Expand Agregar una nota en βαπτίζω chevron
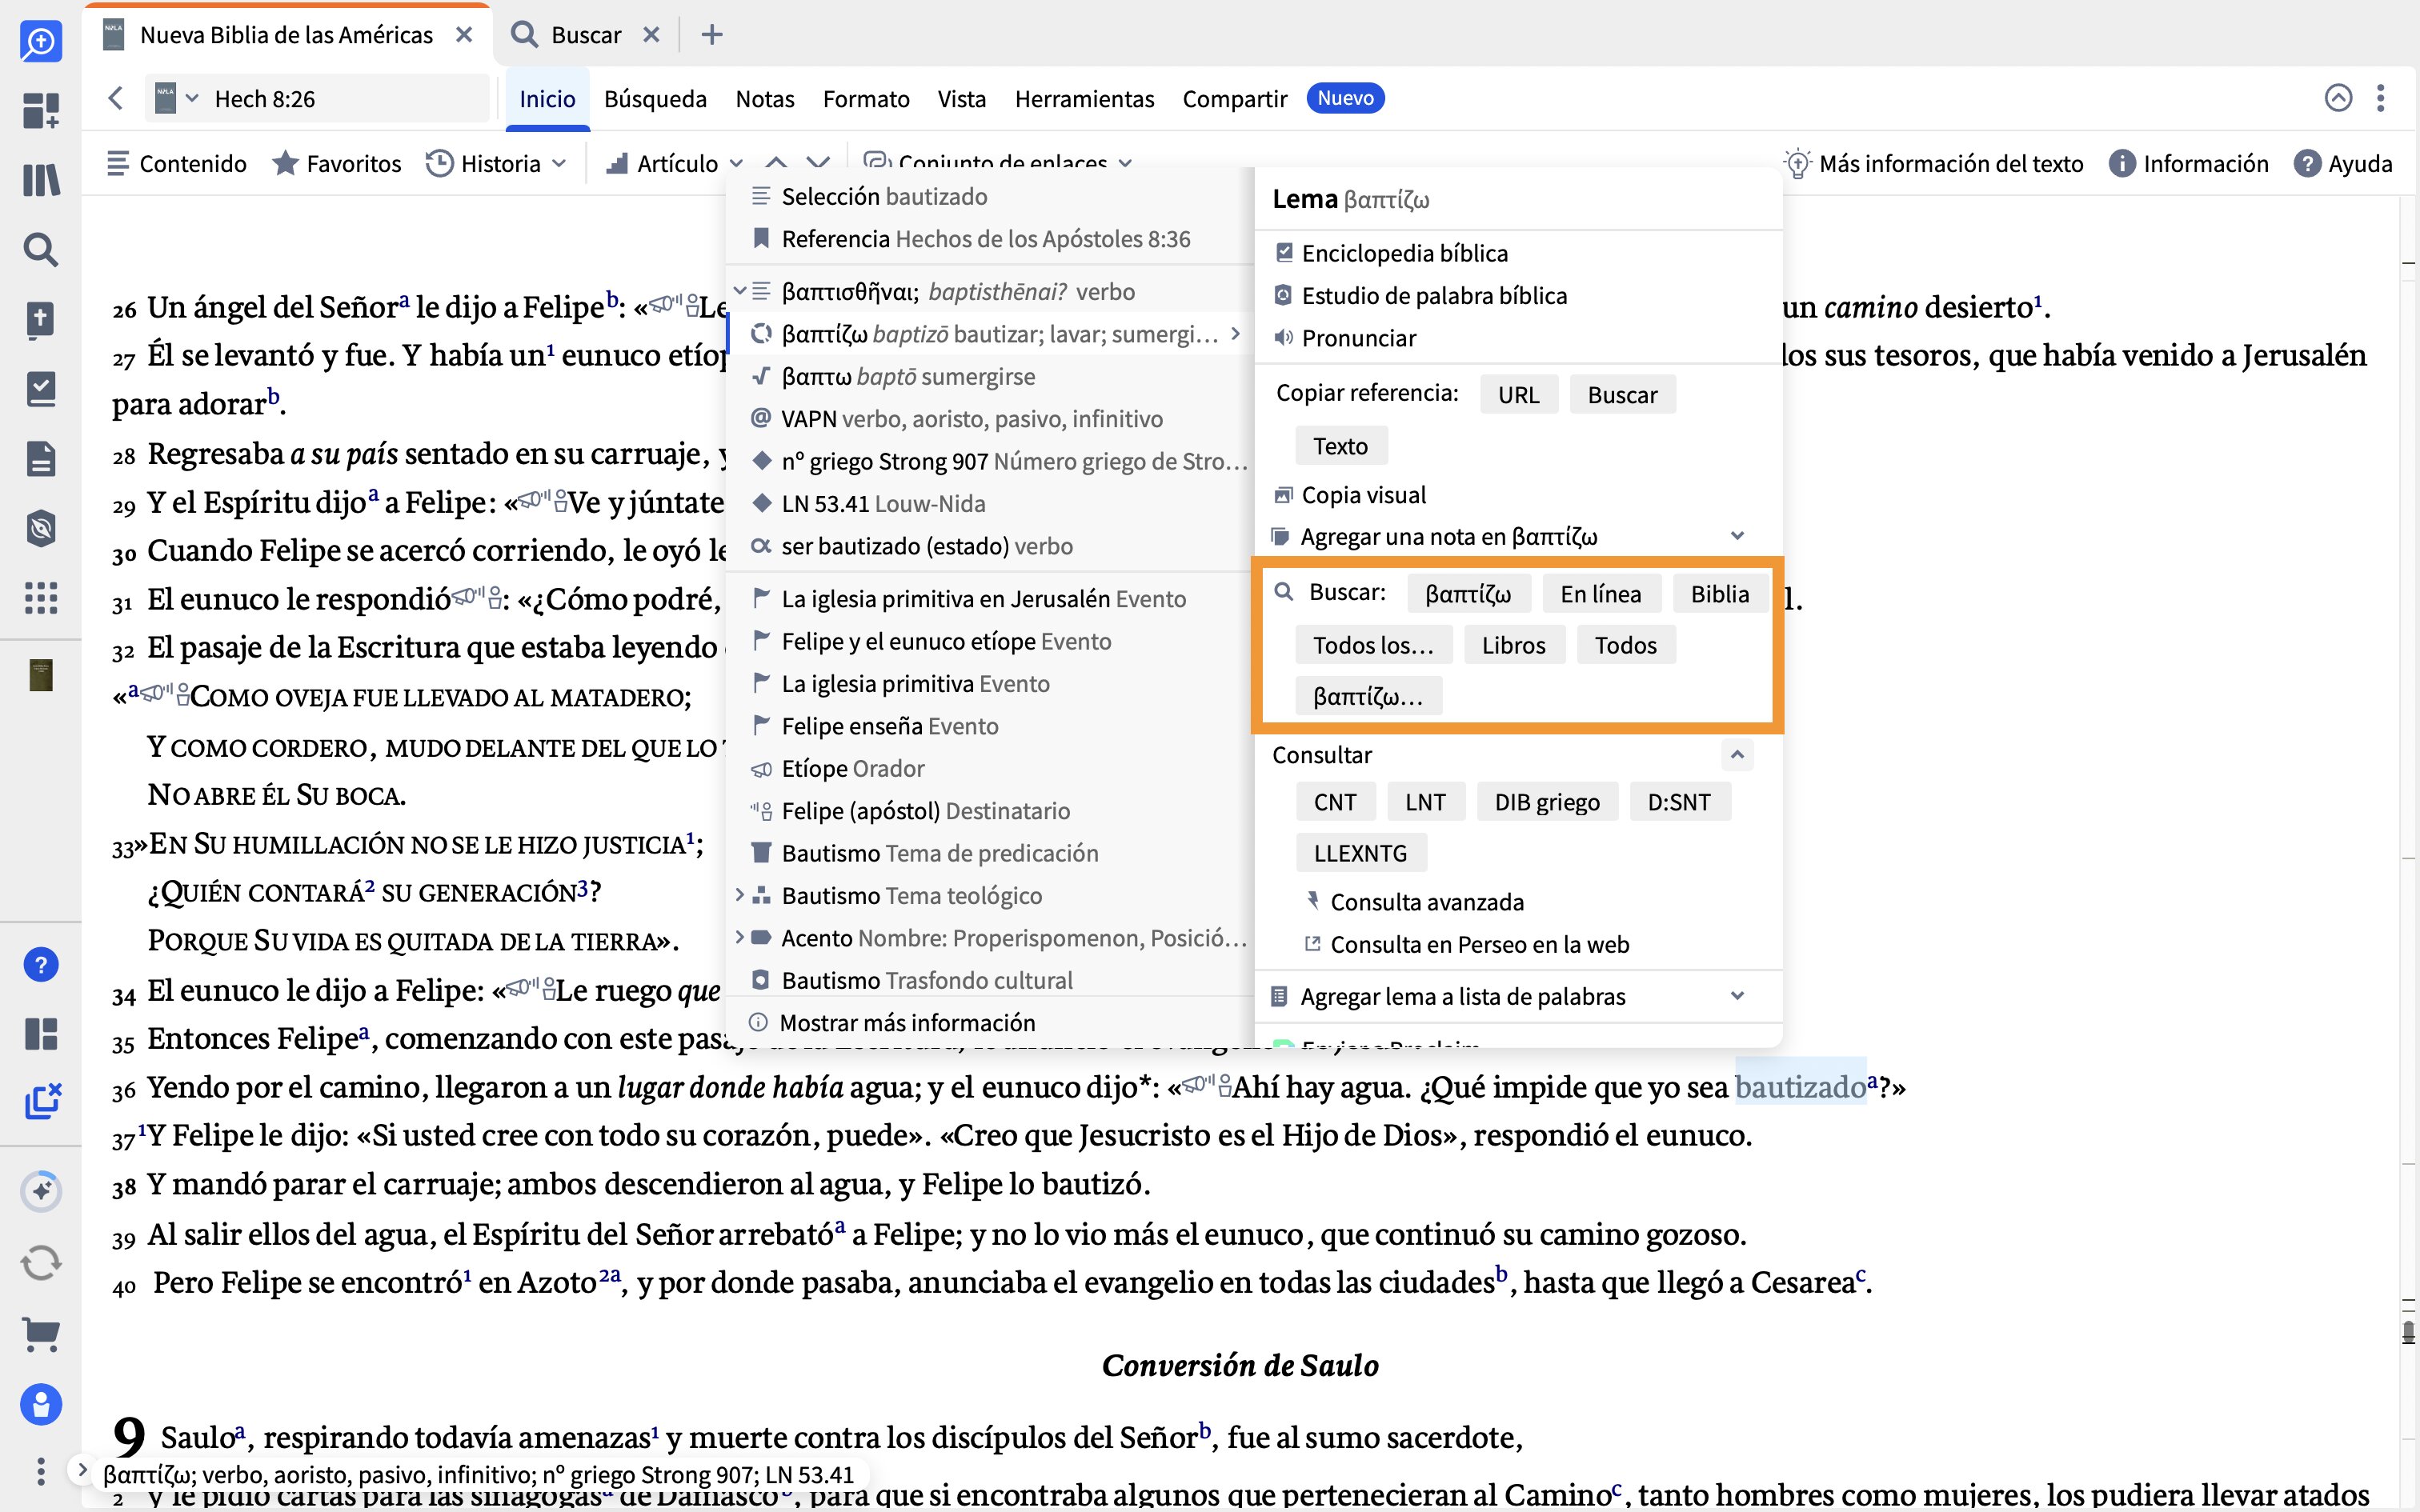Viewport: 2420px width, 1512px height. coord(1737,536)
